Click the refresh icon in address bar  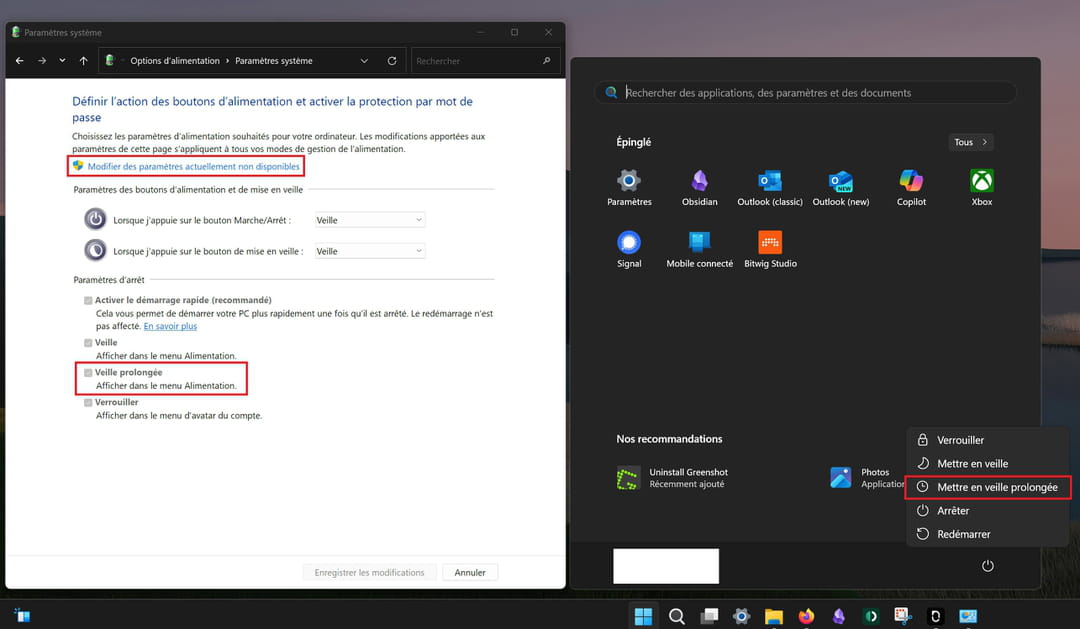tap(391, 61)
